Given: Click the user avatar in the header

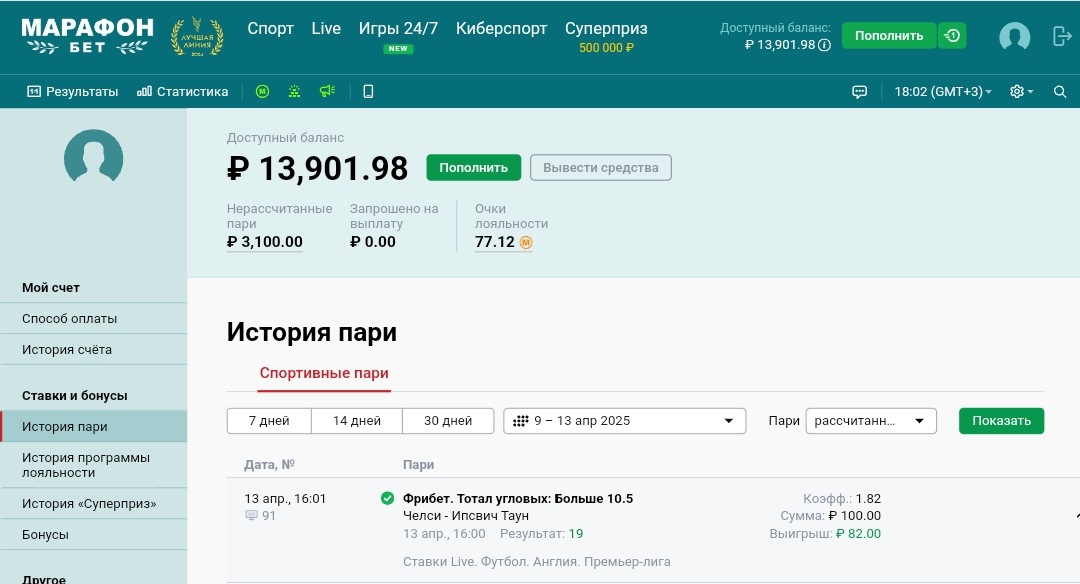Looking at the screenshot, I should coord(1014,37).
